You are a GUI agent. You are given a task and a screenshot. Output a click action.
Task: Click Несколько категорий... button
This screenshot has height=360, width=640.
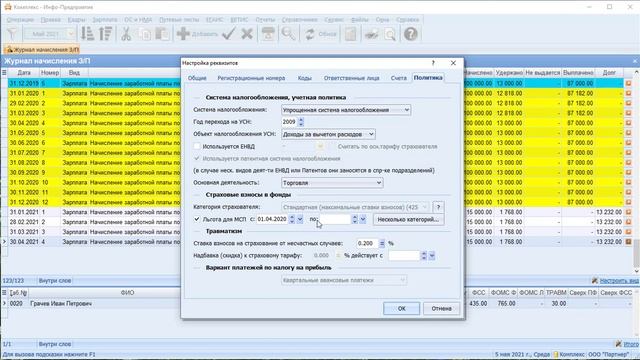point(408,219)
